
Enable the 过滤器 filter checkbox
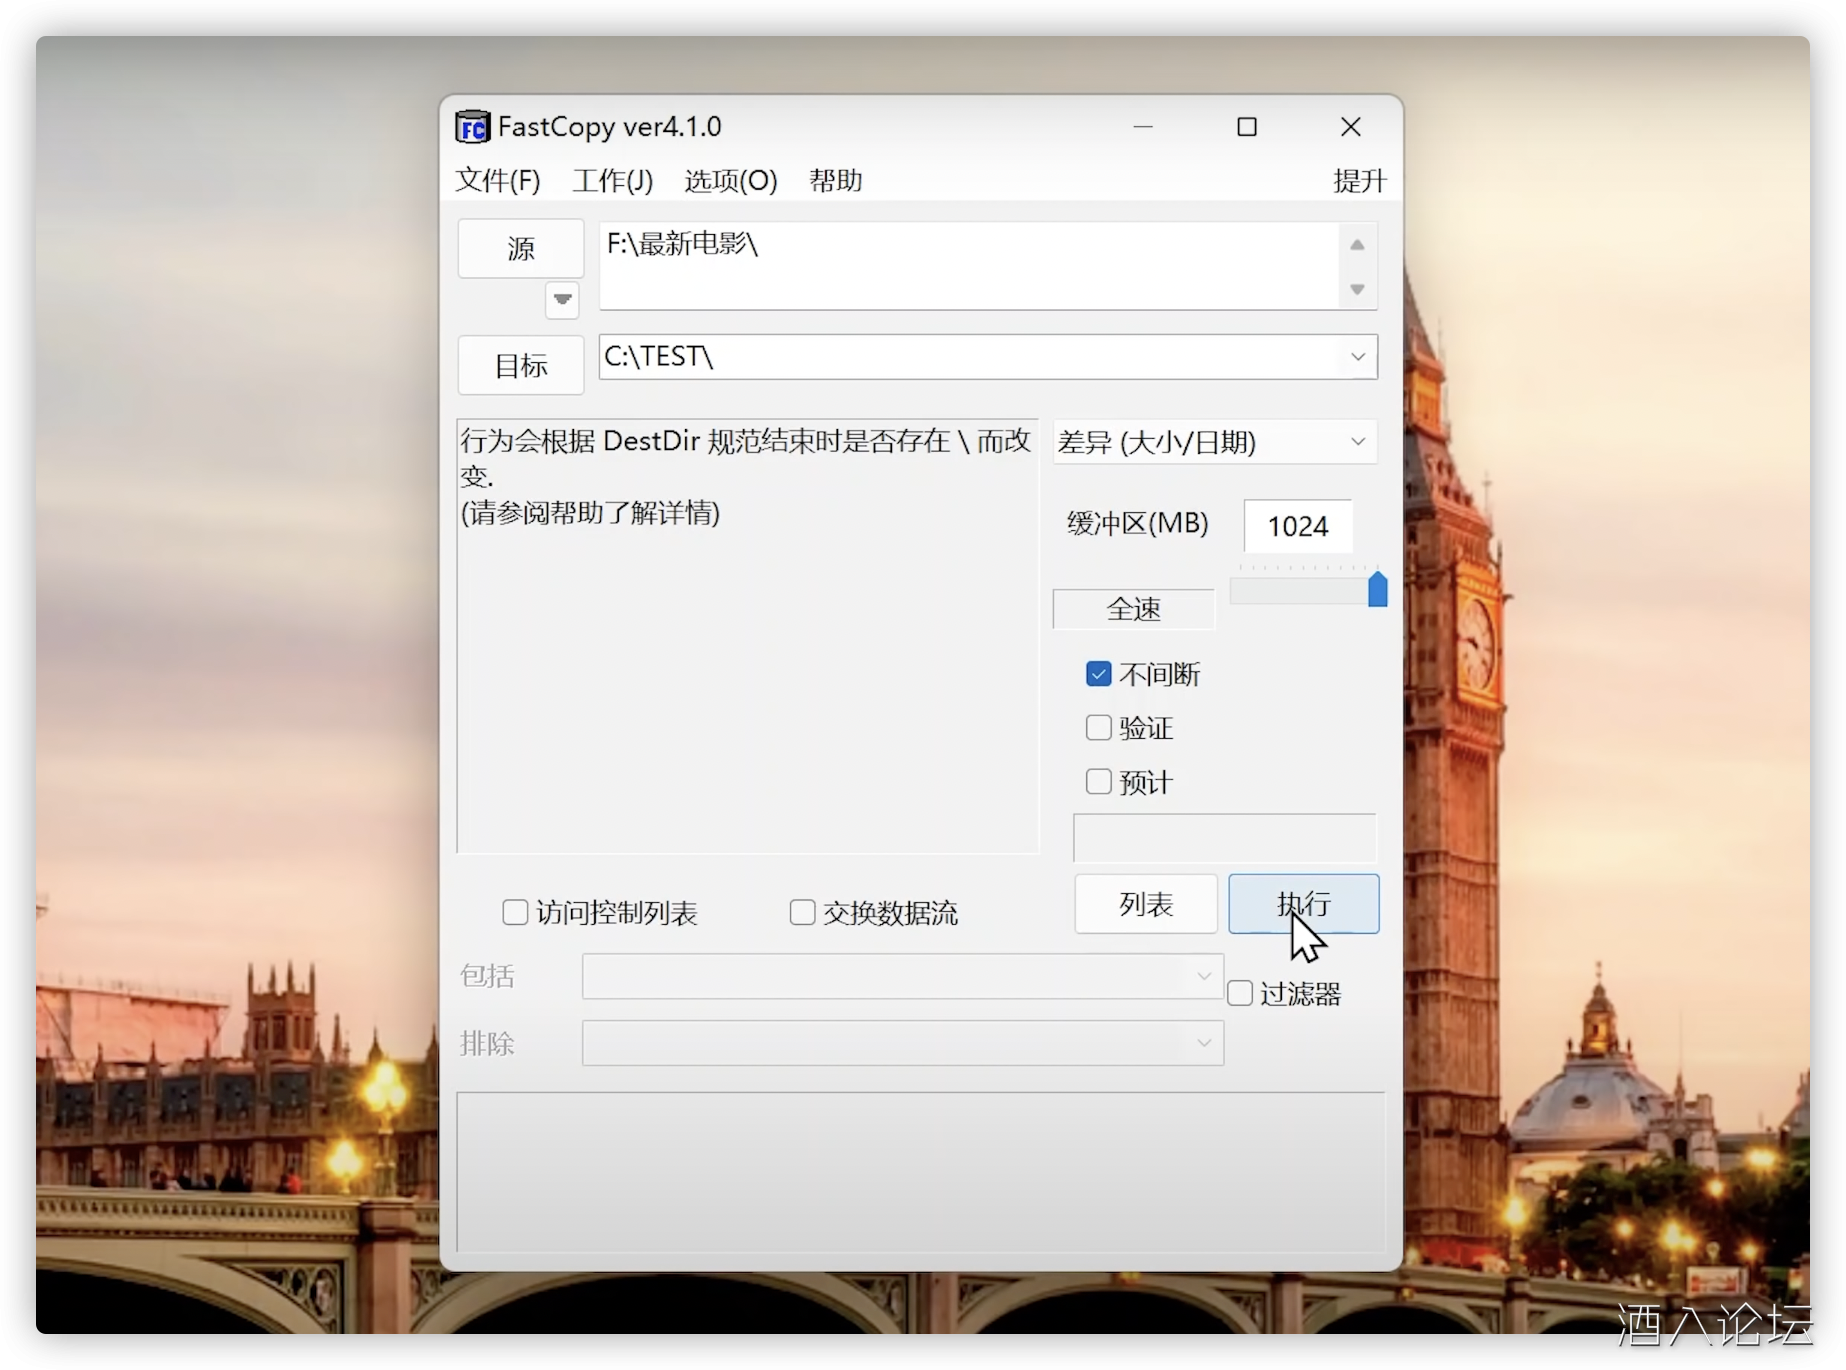(x=1240, y=993)
